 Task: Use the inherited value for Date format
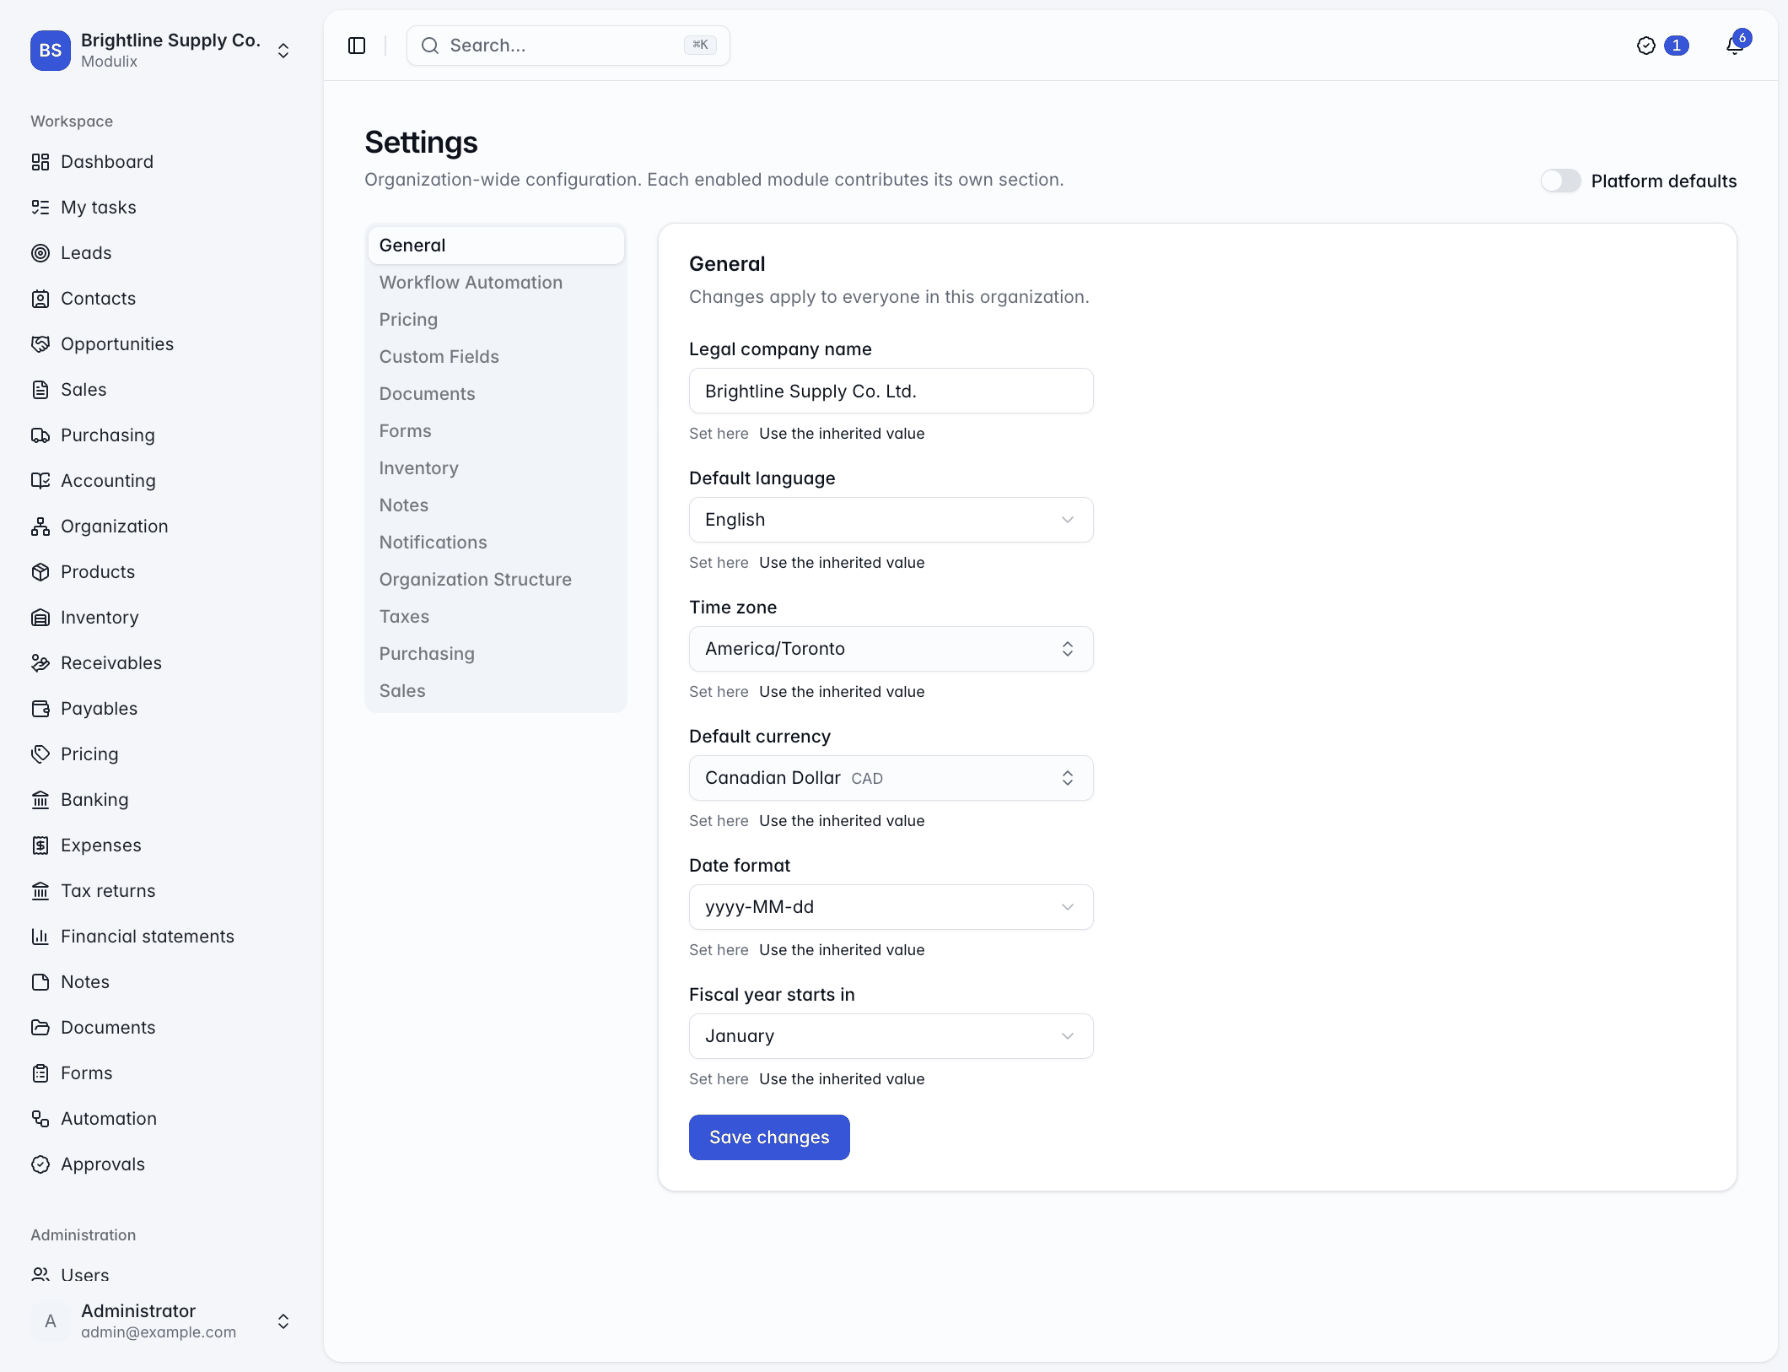[x=842, y=950]
